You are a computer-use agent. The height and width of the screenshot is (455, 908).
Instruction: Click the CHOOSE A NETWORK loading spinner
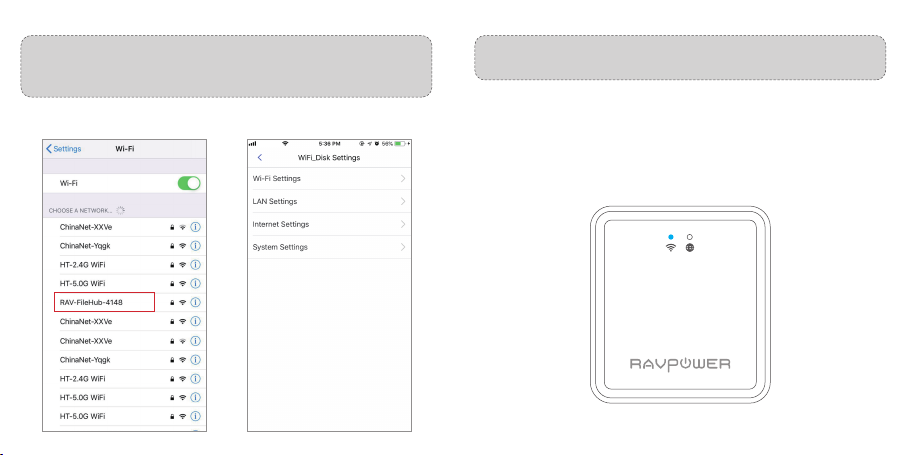click(120, 211)
